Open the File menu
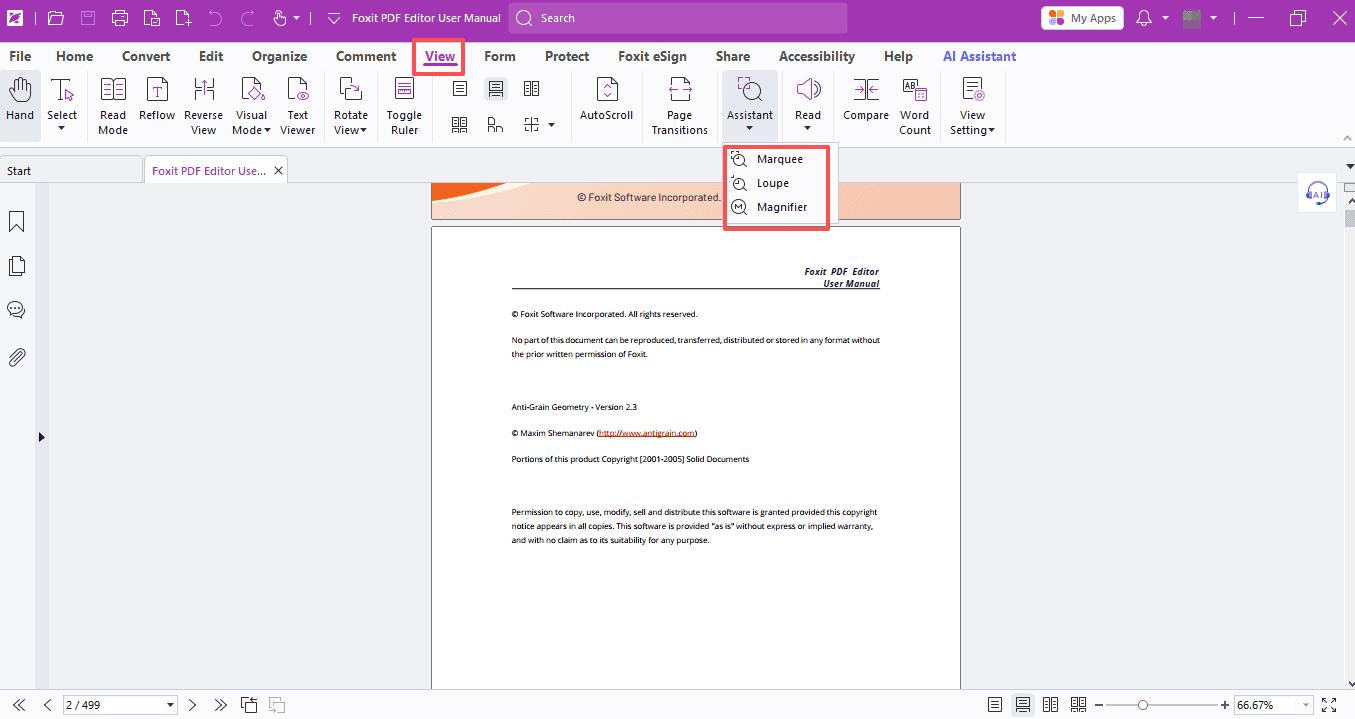 pos(20,56)
